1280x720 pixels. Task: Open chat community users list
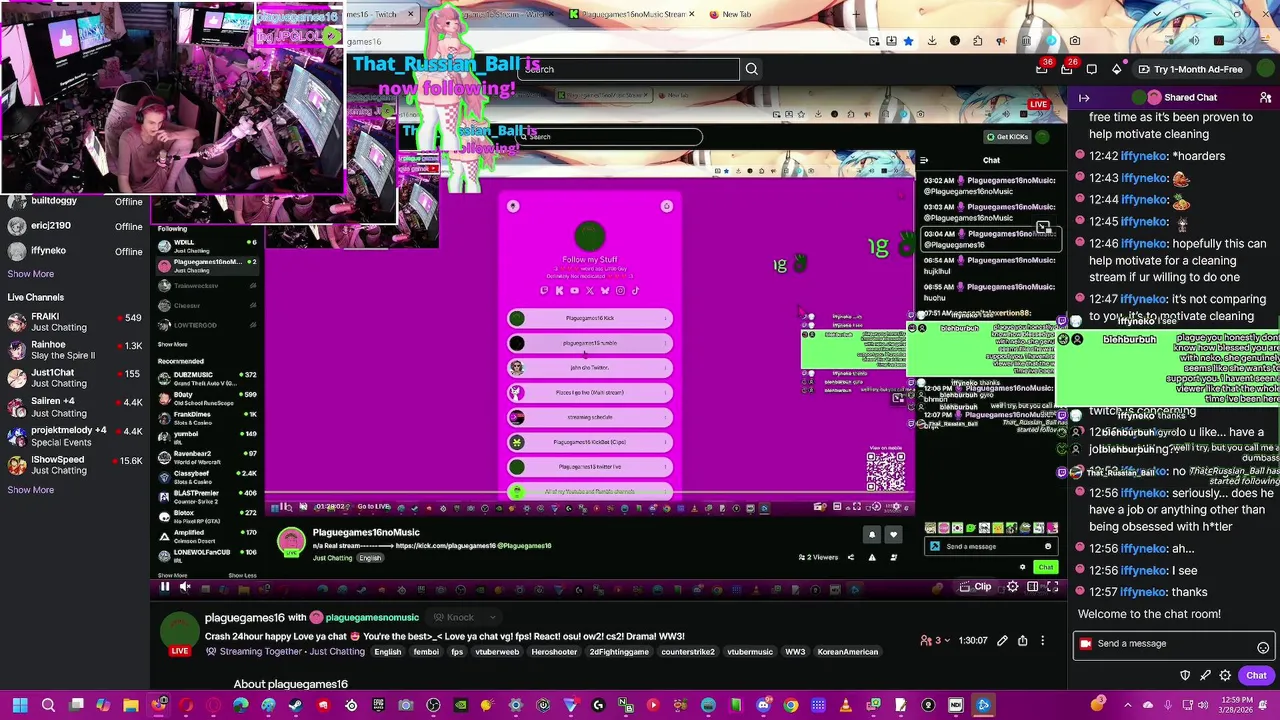1265,97
